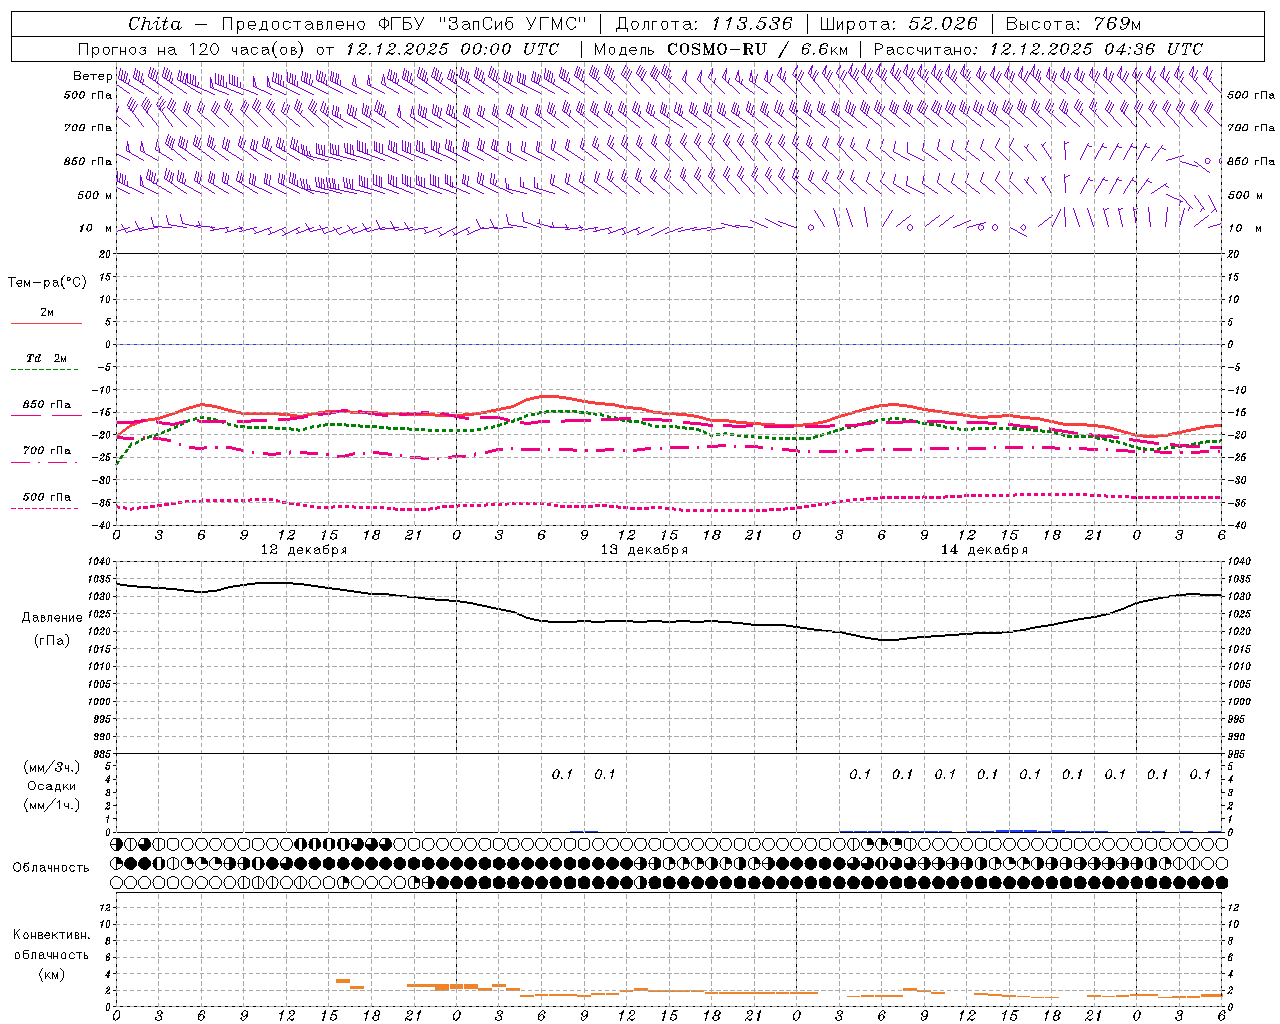Select the provider text ФГБУ "ЗапСиб УГМС"
The width and height of the screenshot is (1280, 1024).
pyautogui.click(x=483, y=24)
